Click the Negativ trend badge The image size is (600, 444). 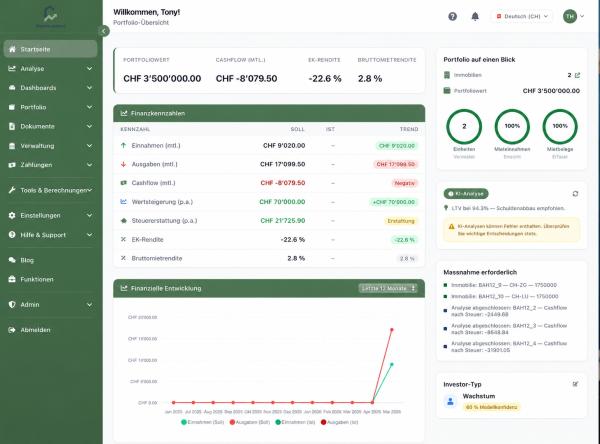pyautogui.click(x=404, y=183)
